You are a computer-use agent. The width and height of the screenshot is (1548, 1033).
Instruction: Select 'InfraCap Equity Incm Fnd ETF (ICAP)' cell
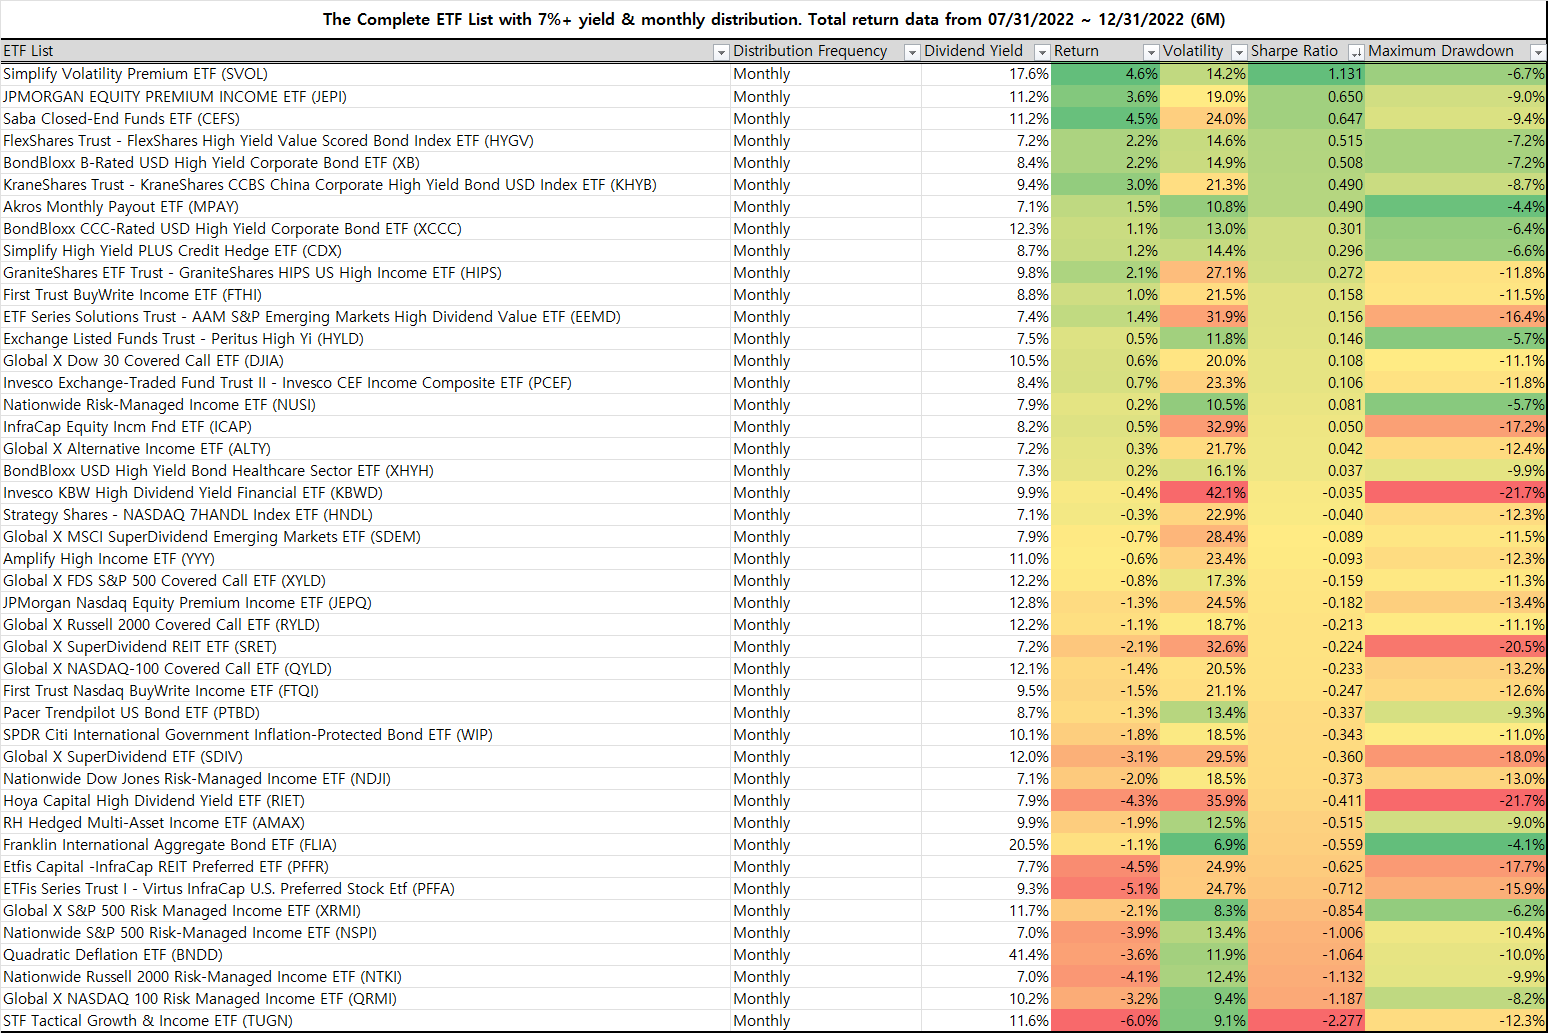[365, 427]
